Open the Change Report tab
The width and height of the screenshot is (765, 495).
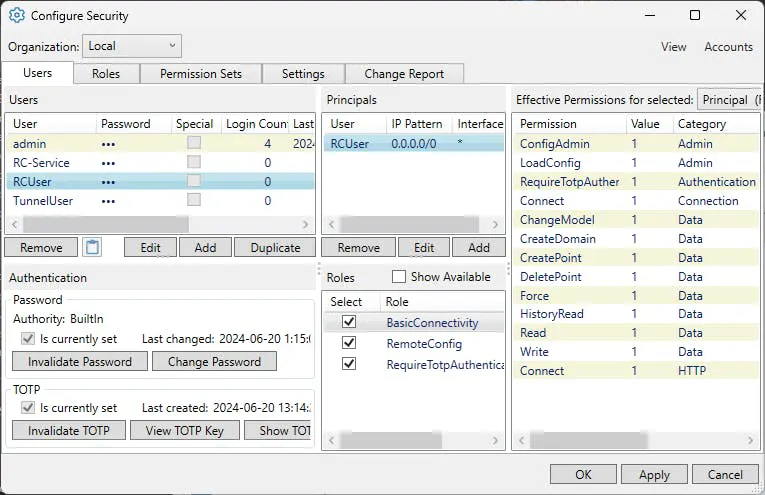(x=405, y=74)
